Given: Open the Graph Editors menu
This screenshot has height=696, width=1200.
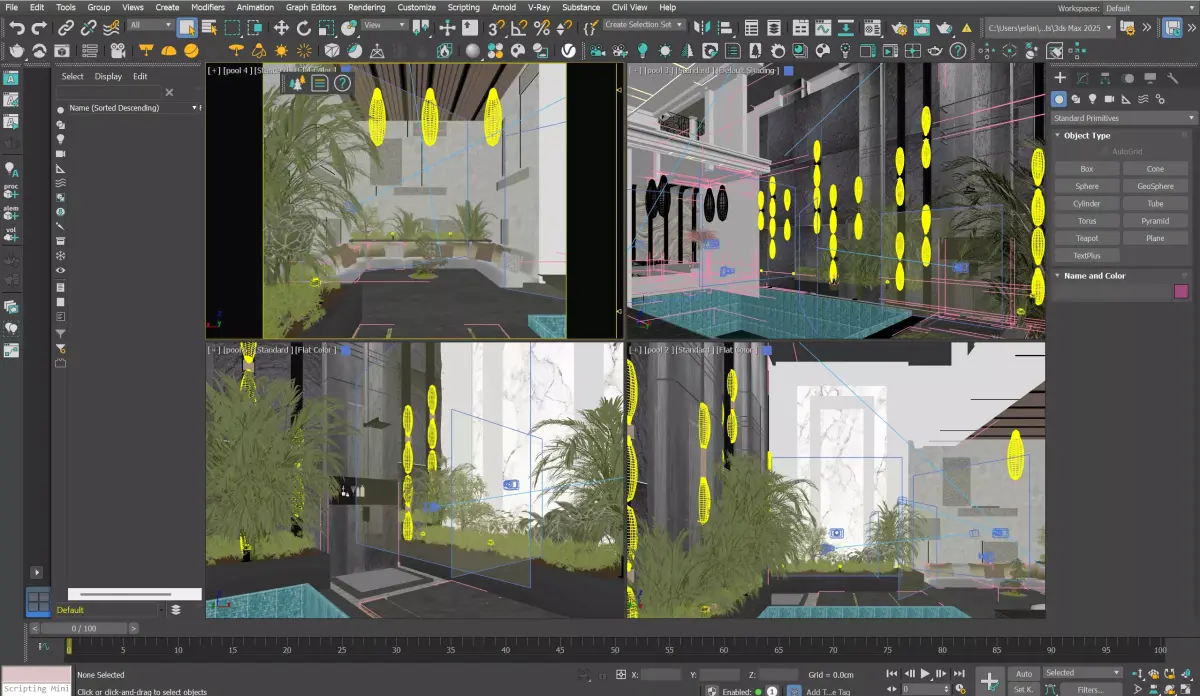Looking at the screenshot, I should coord(311,7).
